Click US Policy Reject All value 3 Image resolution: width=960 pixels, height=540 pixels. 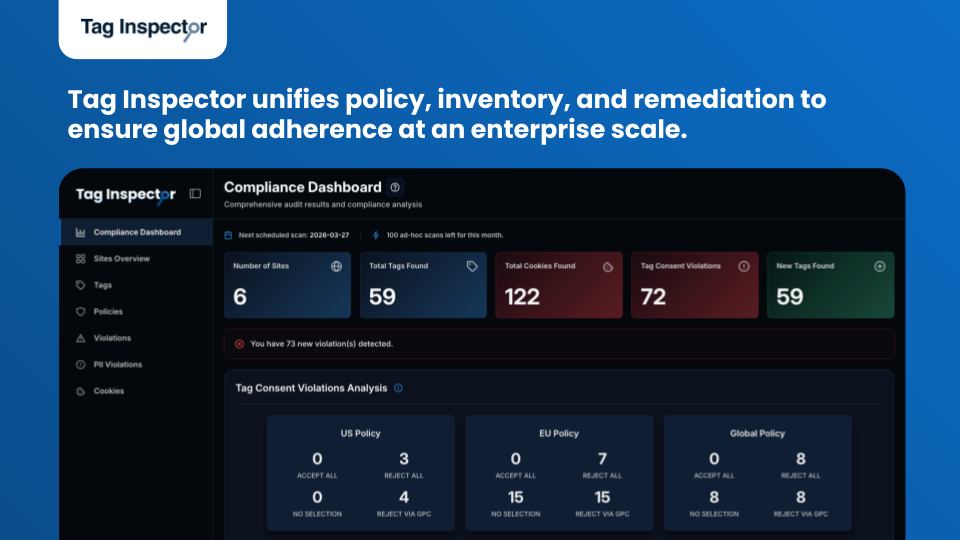(404, 459)
